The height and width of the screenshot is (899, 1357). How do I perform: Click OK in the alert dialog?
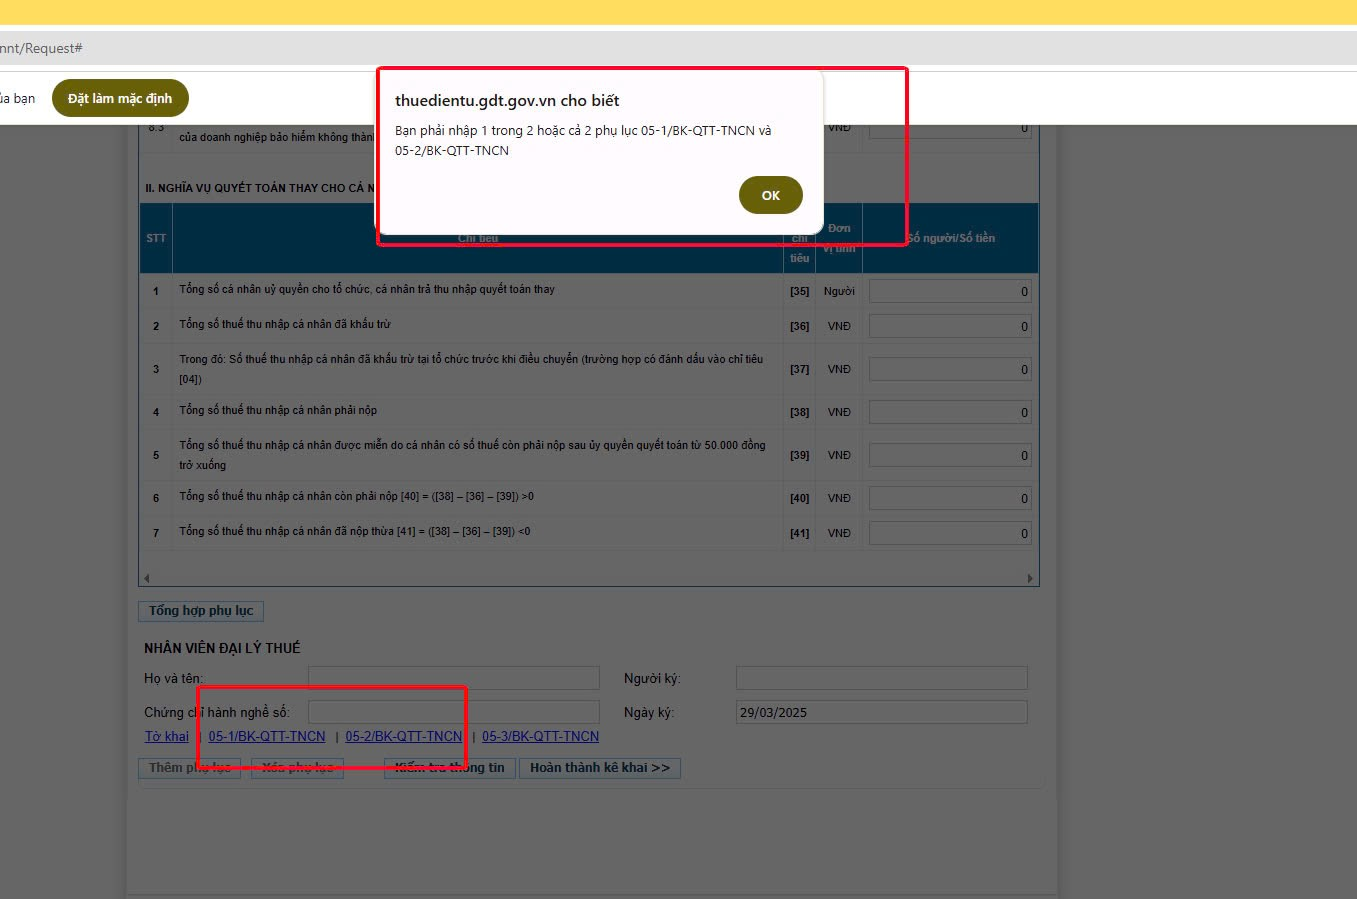[770, 195]
